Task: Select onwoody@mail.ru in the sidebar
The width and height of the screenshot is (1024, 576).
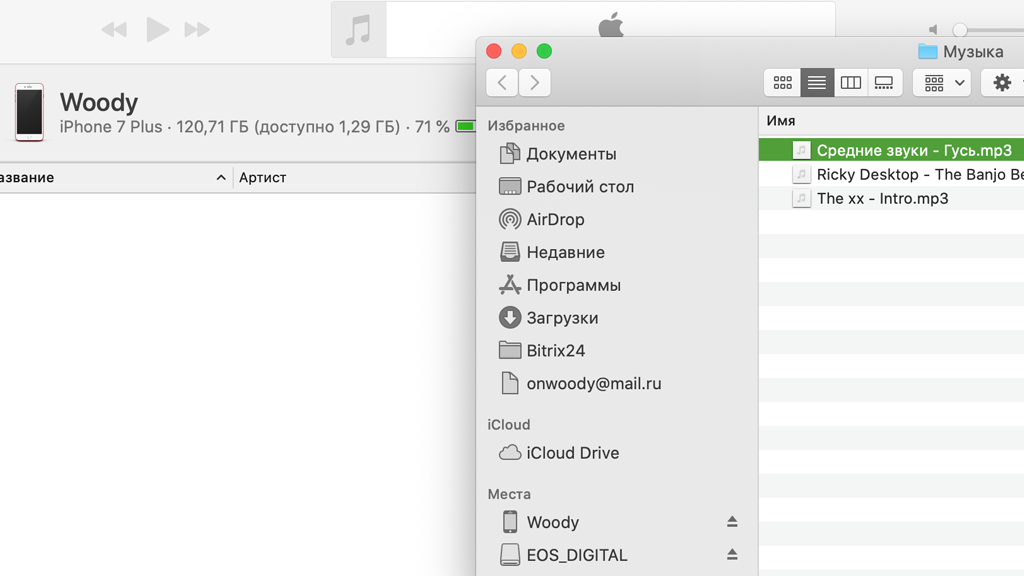Action: (580, 383)
